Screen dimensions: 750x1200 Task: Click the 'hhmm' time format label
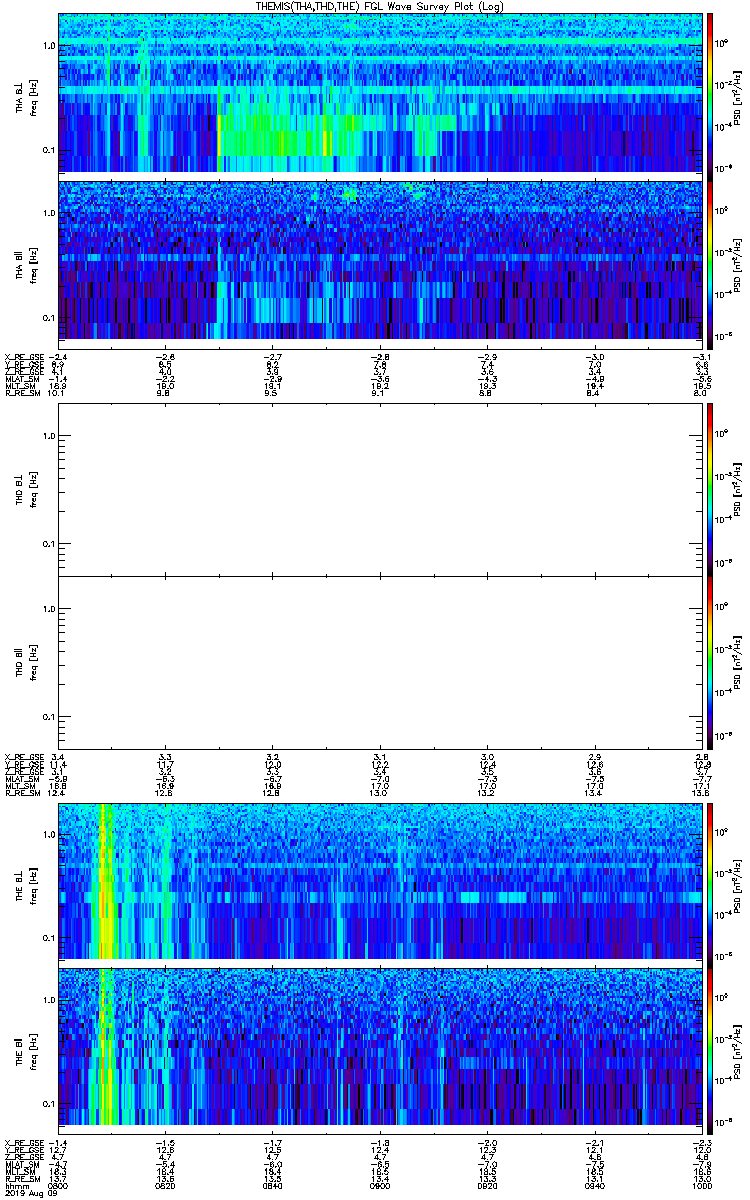[x=15, y=1184]
